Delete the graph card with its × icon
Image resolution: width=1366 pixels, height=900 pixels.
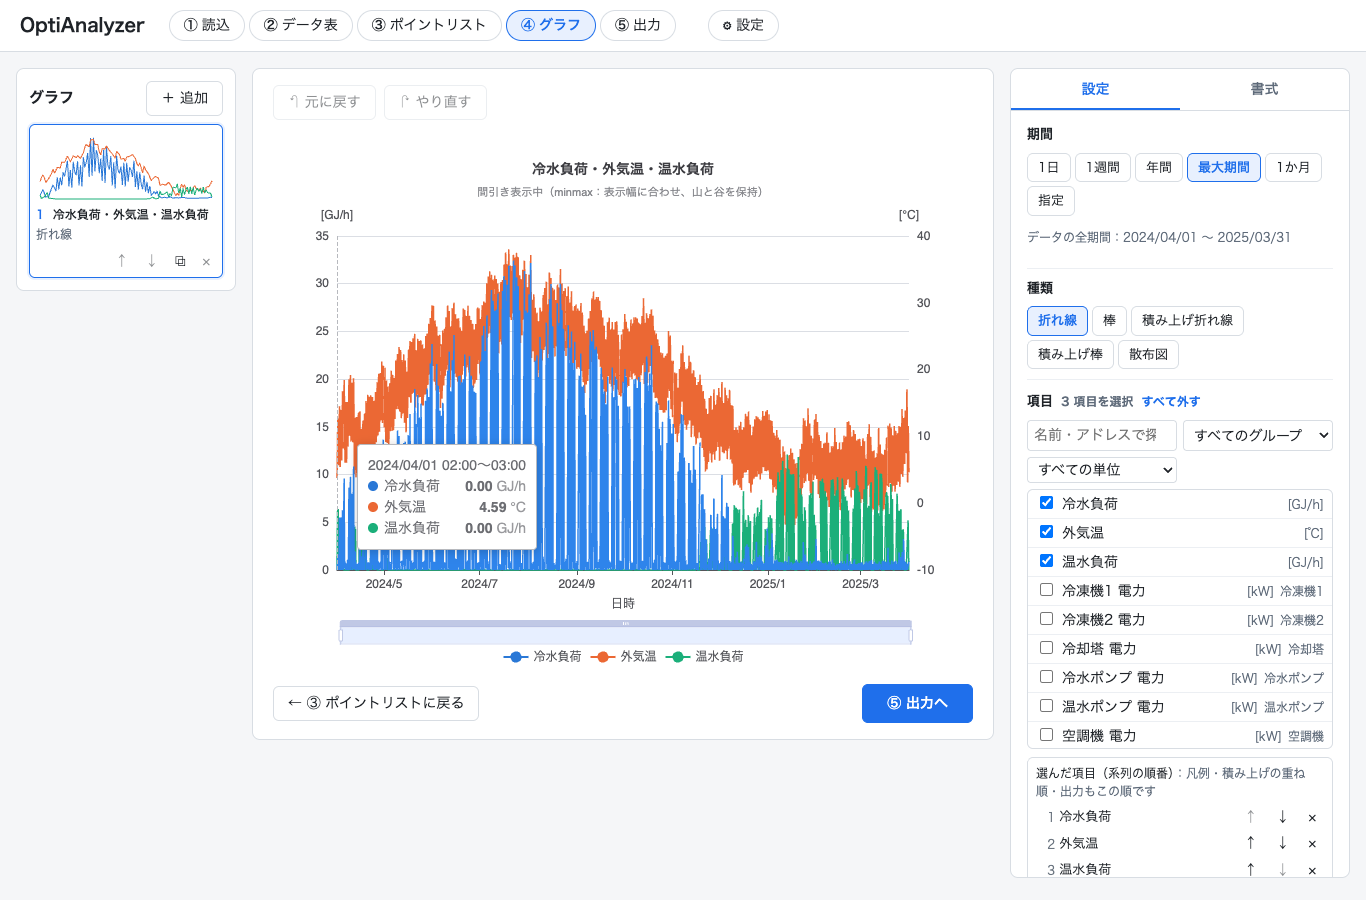[x=206, y=262]
